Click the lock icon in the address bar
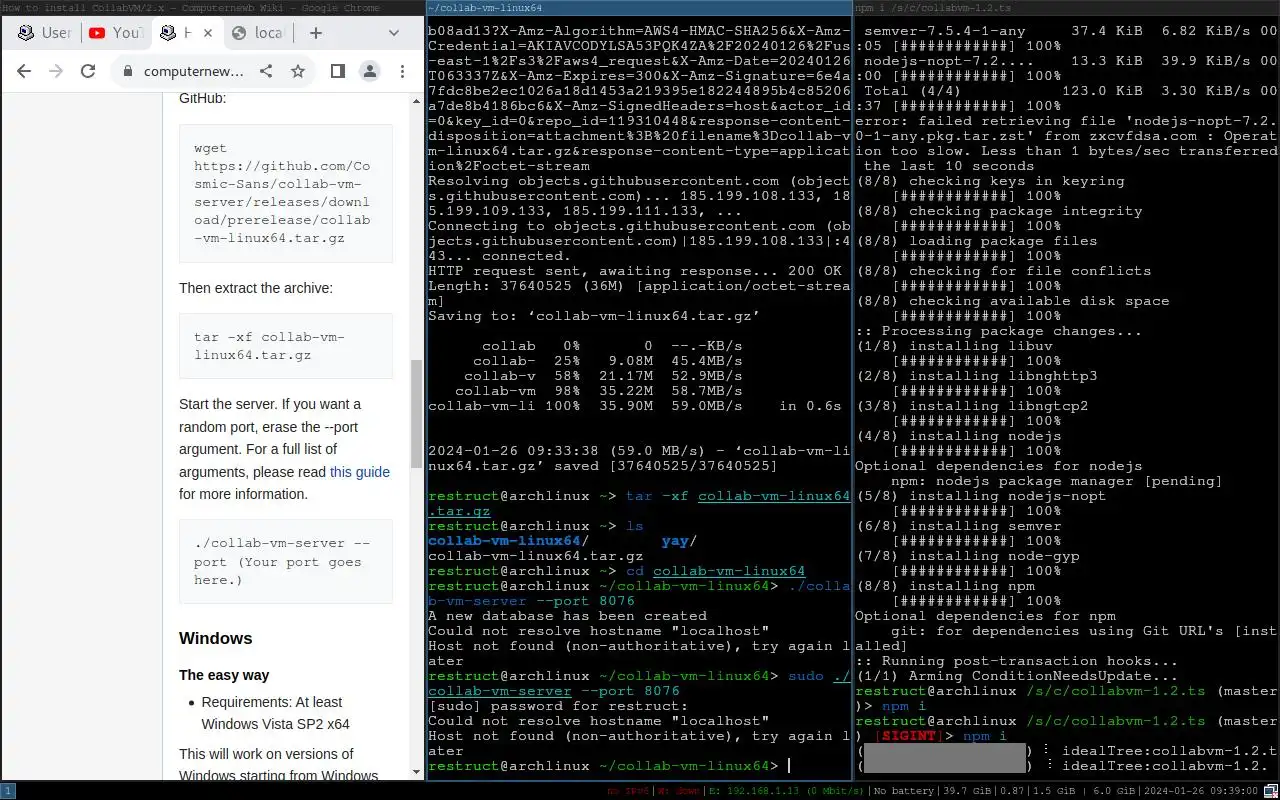 click(127, 71)
